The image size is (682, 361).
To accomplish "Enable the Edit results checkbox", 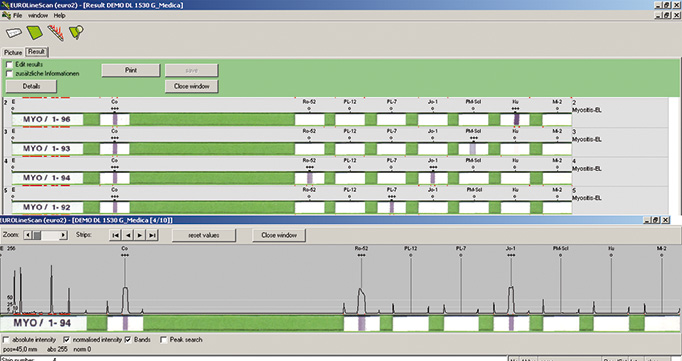I will coord(9,64).
